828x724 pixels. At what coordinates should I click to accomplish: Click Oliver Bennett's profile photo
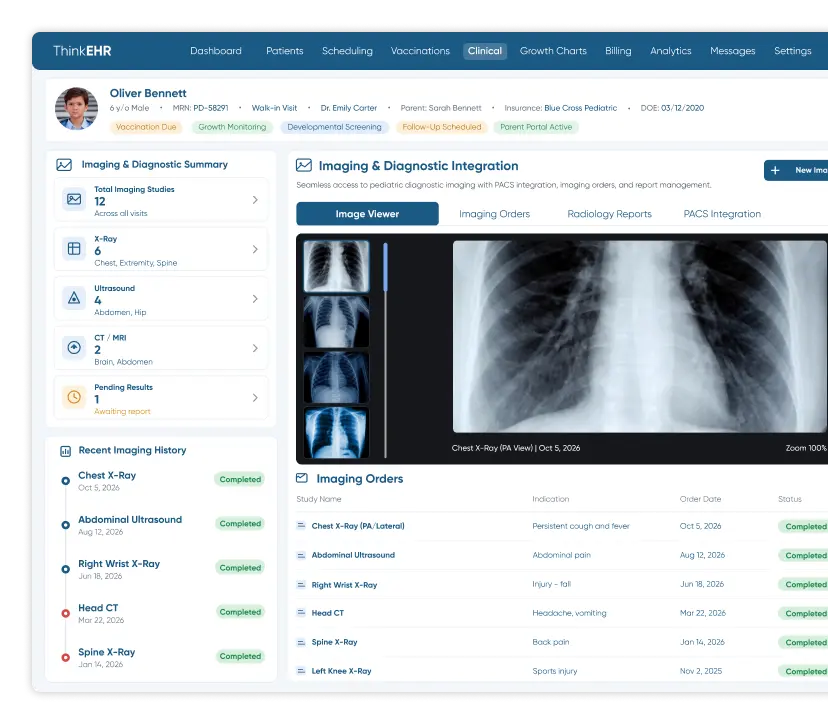click(x=77, y=109)
